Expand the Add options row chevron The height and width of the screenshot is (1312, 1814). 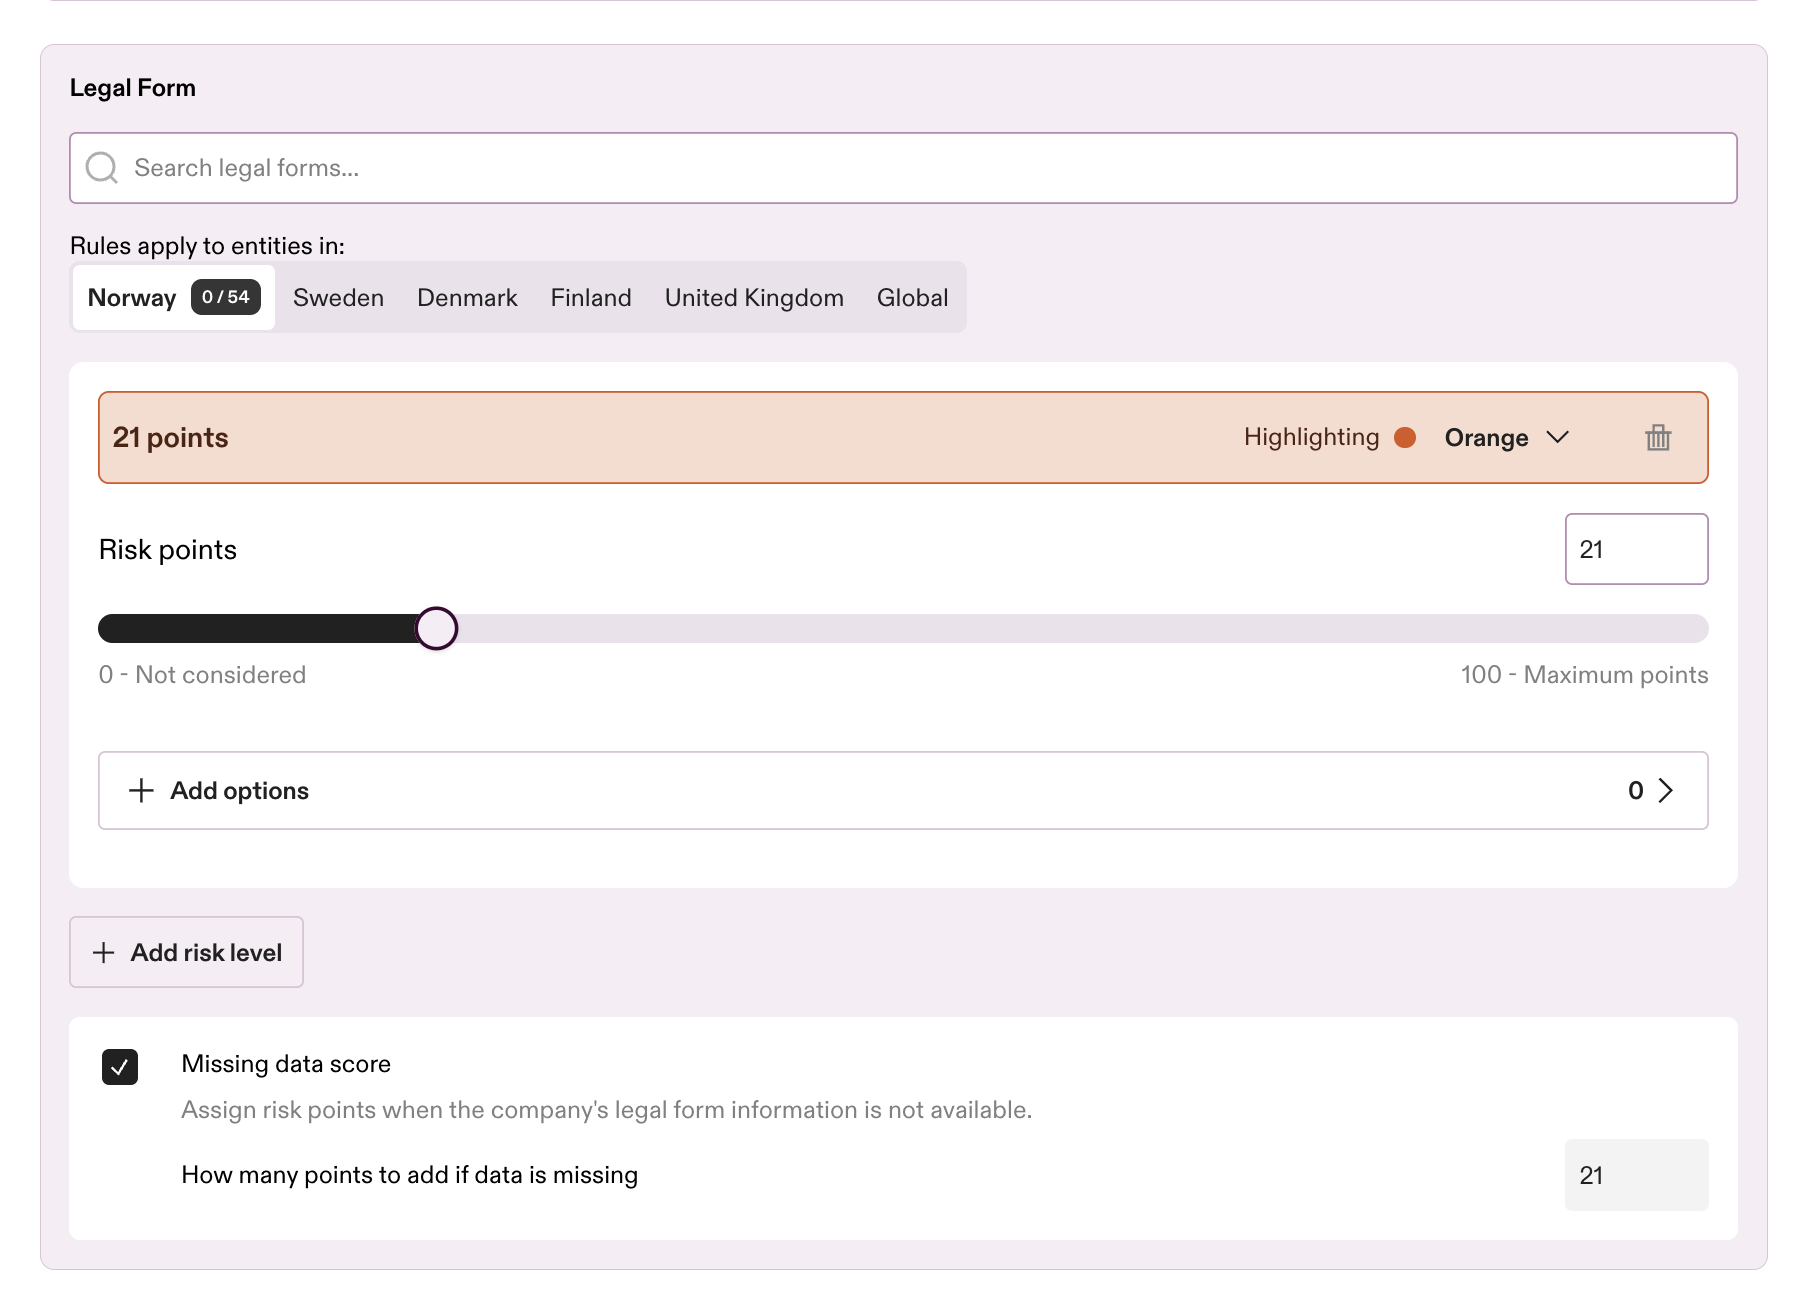[x=1666, y=791]
